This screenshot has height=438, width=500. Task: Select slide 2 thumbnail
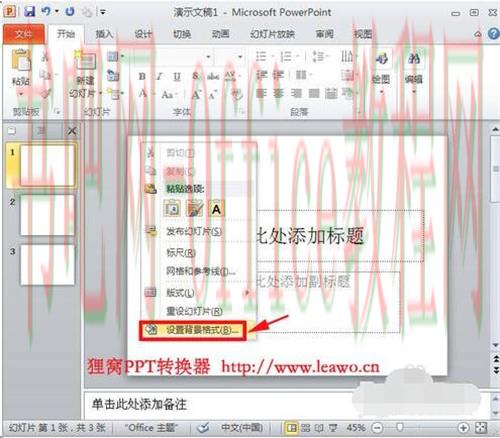[x=47, y=216]
